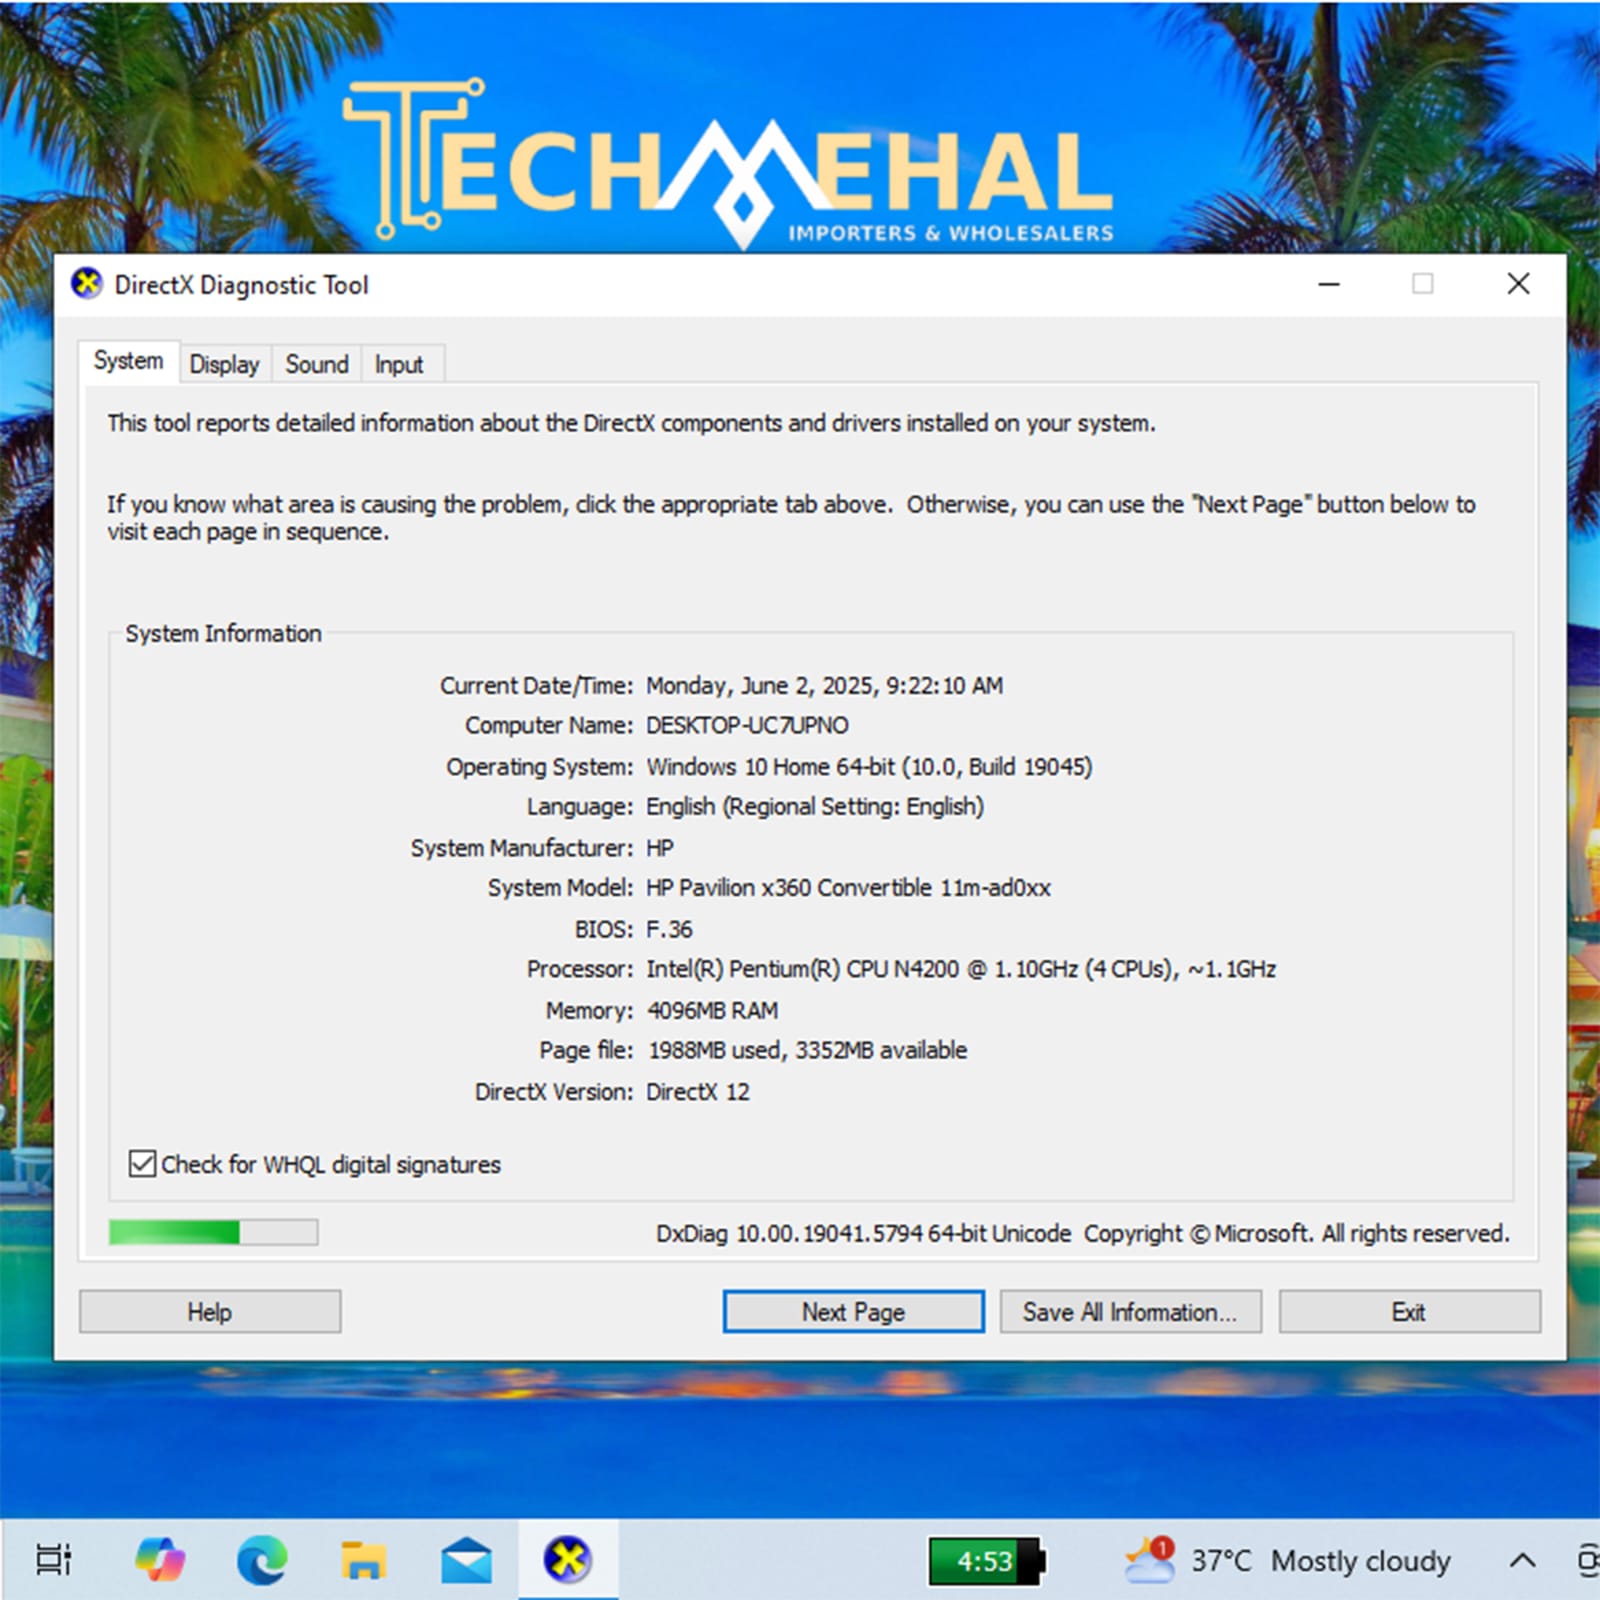Open Task View from the taskbar
The width and height of the screenshot is (1600, 1600).
54,1559
